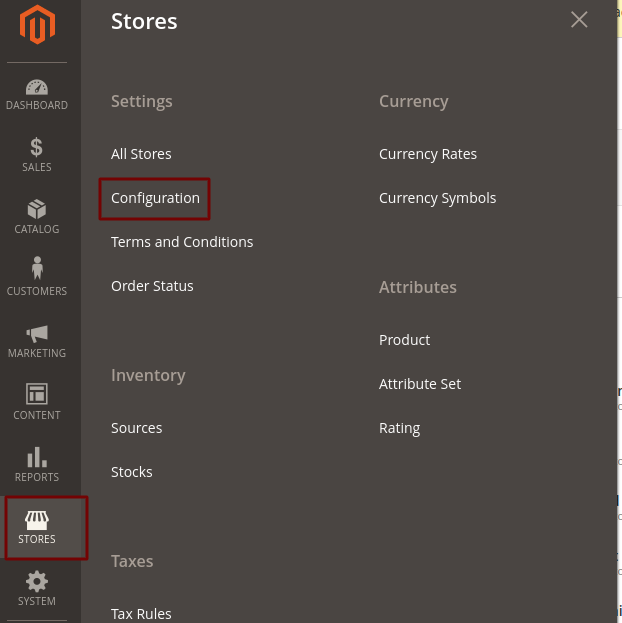This screenshot has height=623, width=622.
Task: Open Order Status page
Action: 152,286
